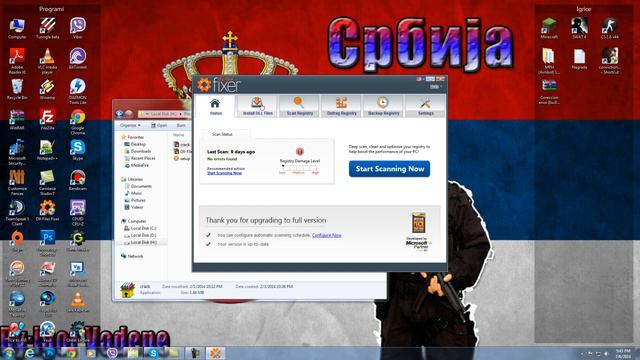Select the Viber desktop shortcut
The image size is (640, 360).
[78, 29]
